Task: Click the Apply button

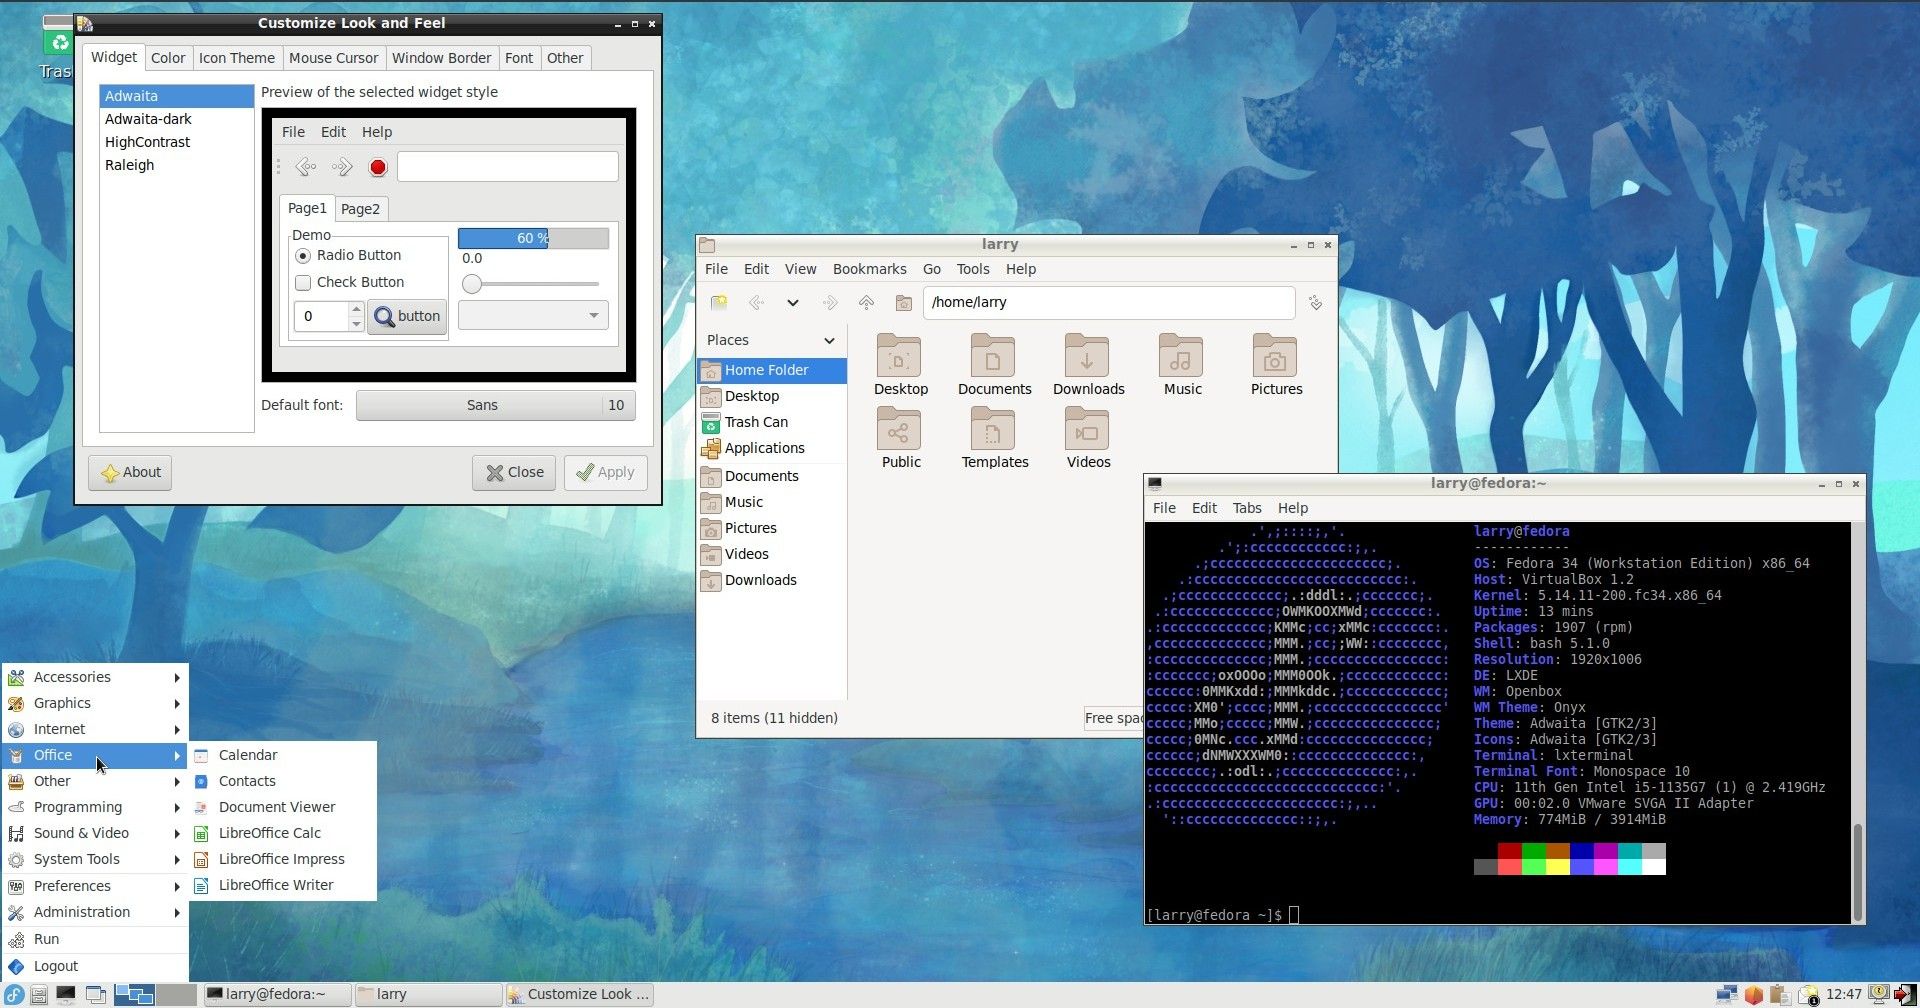Action: click(605, 472)
